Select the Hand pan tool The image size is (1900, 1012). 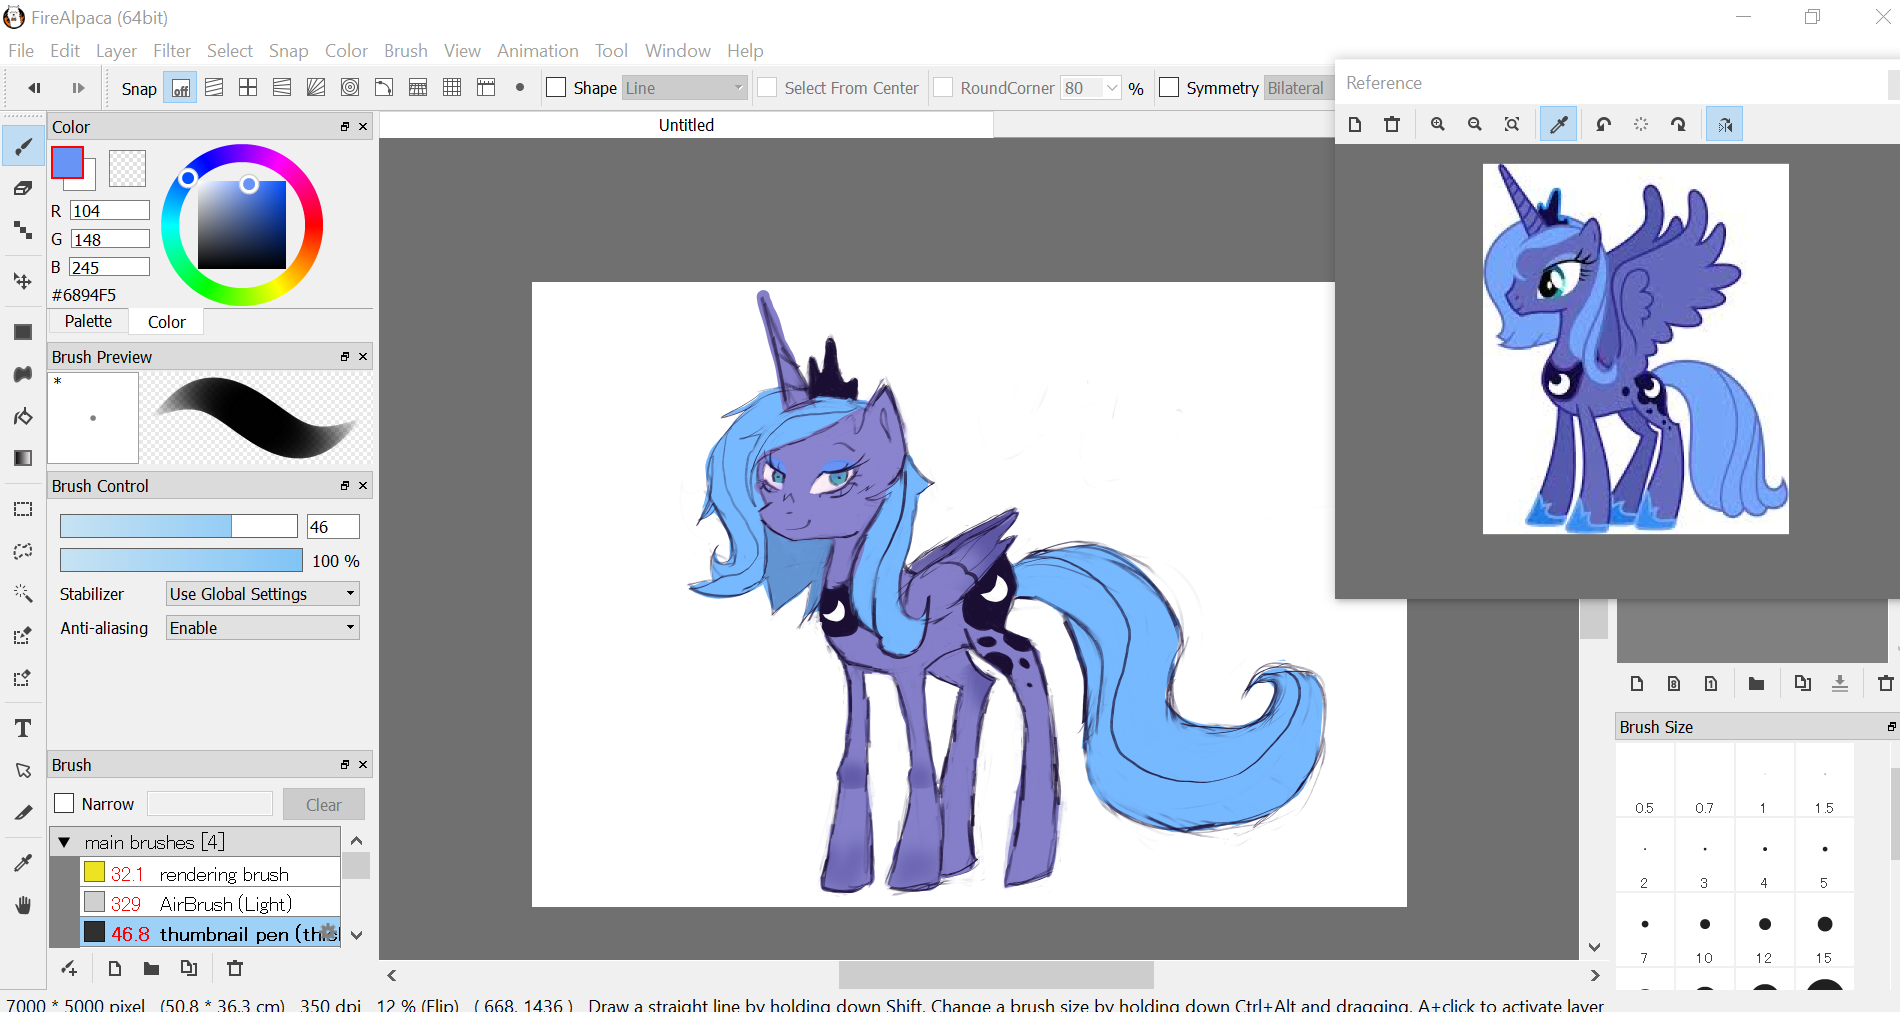(23, 905)
